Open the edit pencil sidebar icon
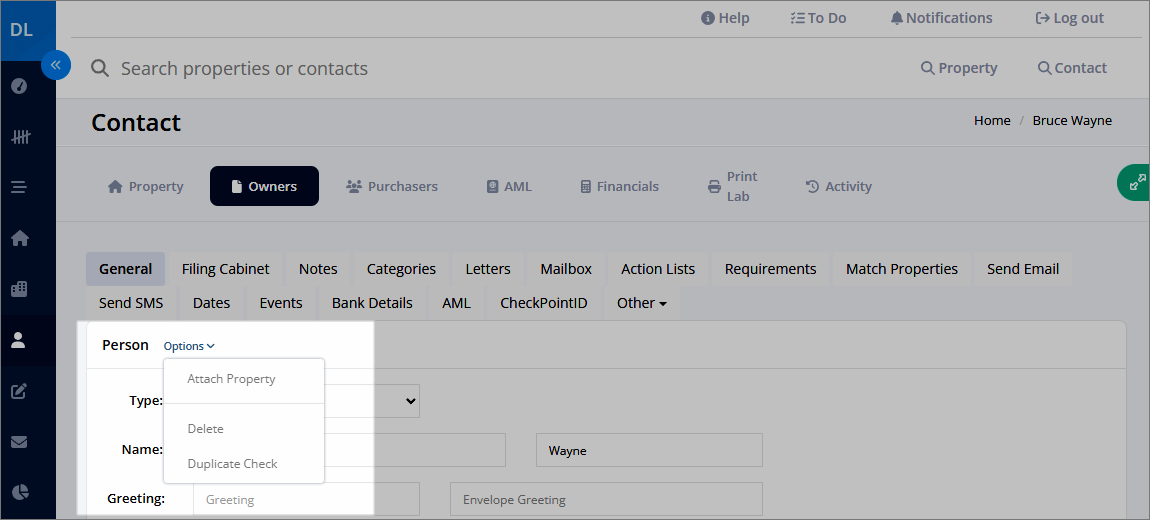The image size is (1150, 520). tap(20, 390)
